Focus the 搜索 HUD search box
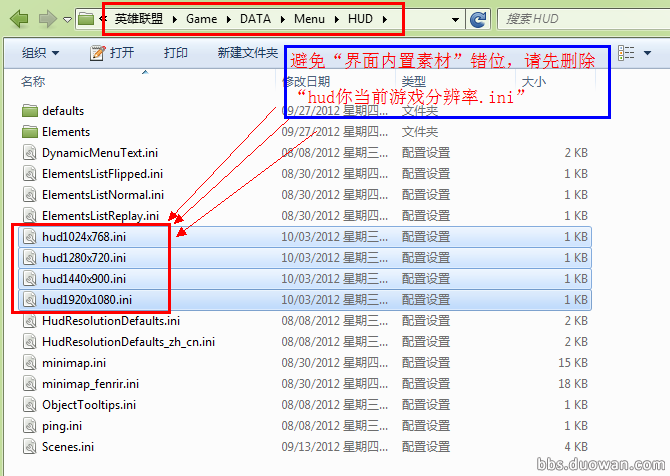Screen dimensions: 670x476 click(x=583, y=19)
